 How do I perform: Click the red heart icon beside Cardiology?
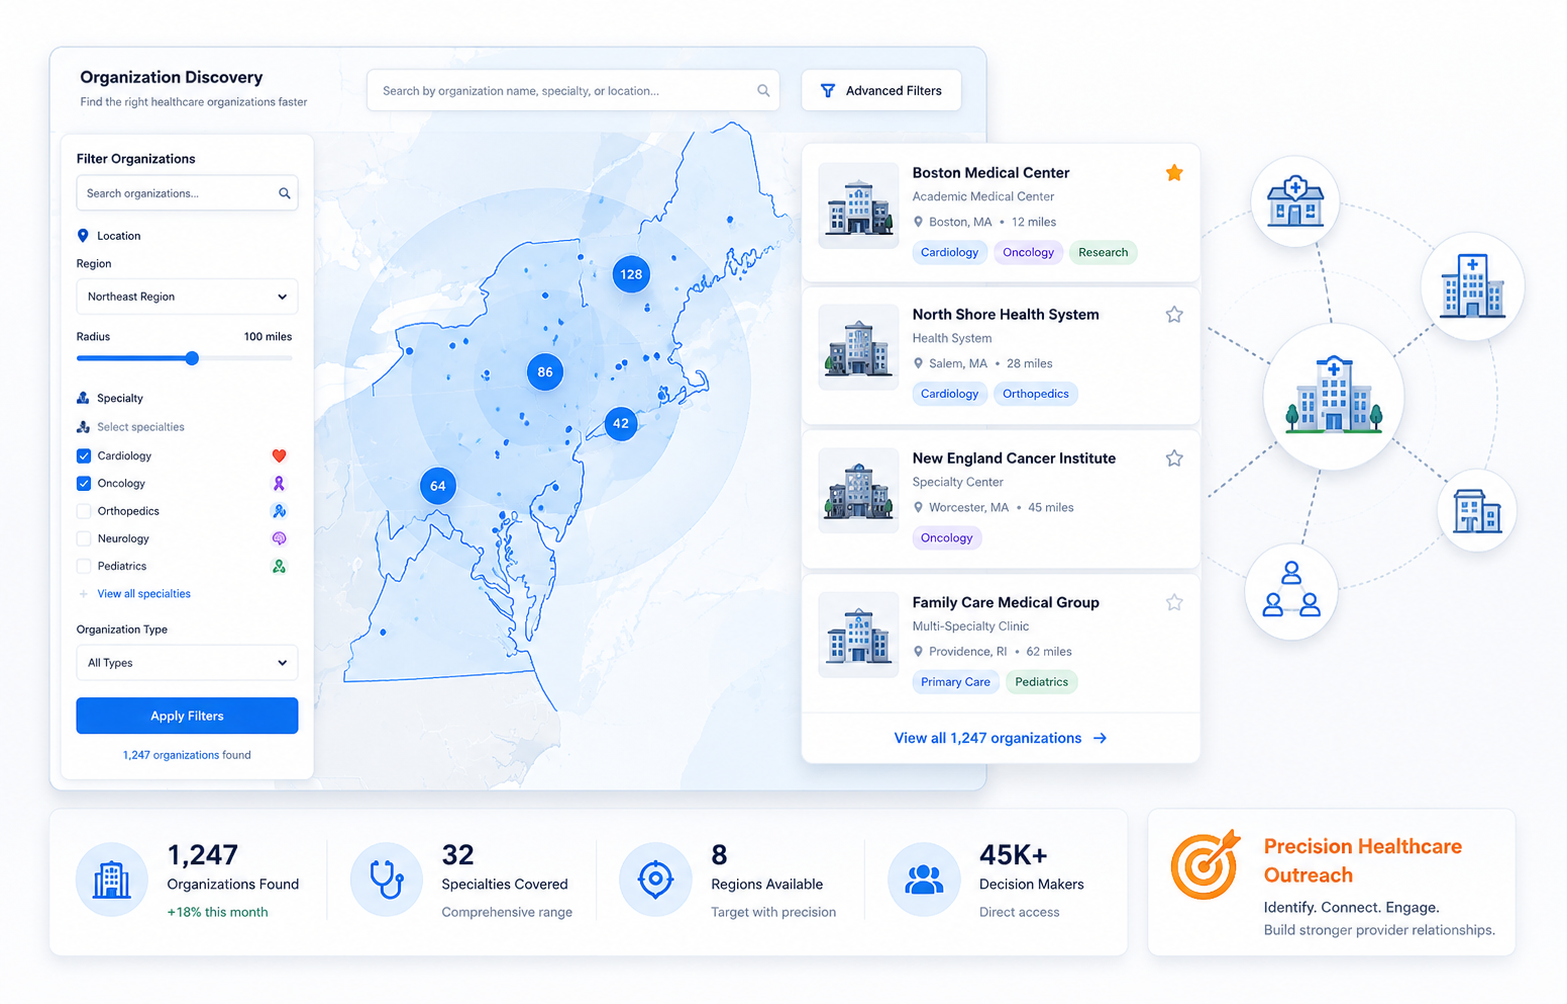(279, 456)
